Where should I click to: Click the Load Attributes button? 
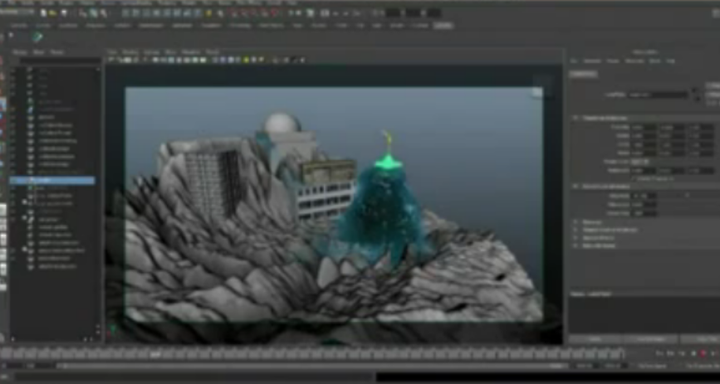click(651, 339)
